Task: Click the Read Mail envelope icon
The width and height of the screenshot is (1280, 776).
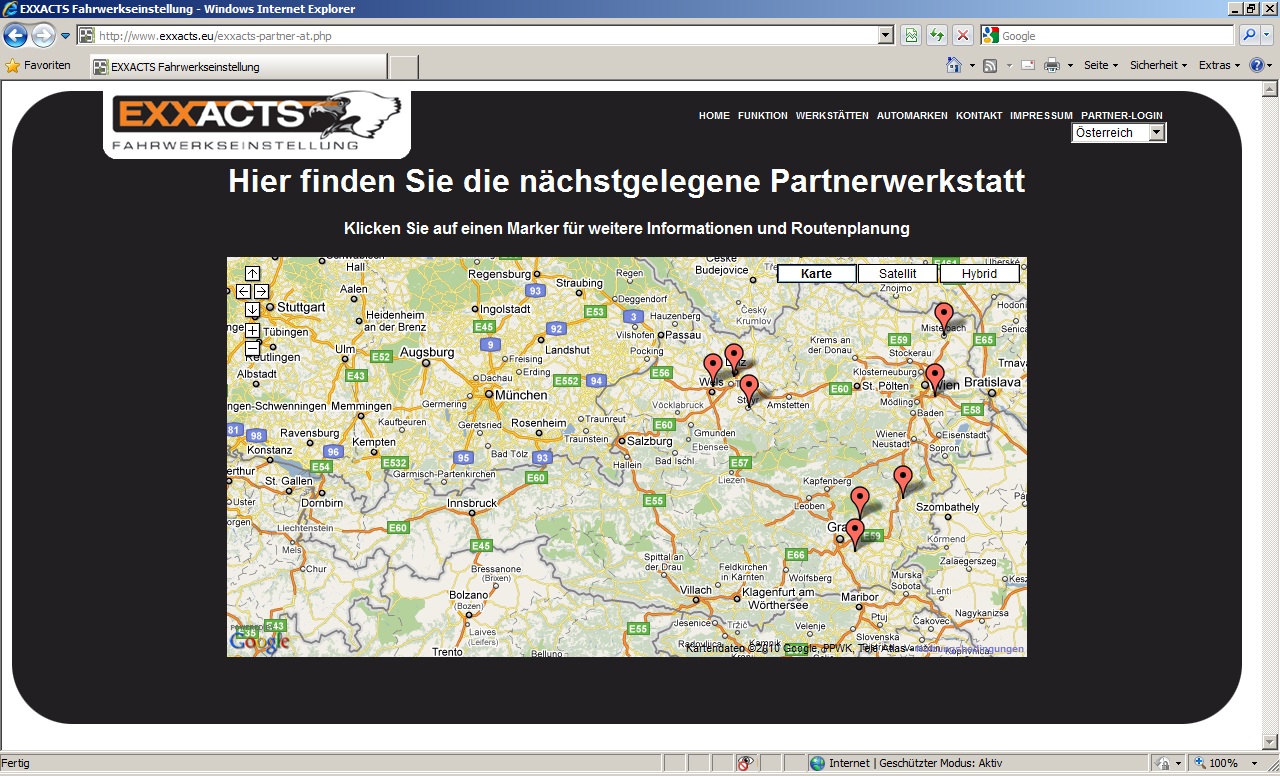Action: click(1027, 66)
